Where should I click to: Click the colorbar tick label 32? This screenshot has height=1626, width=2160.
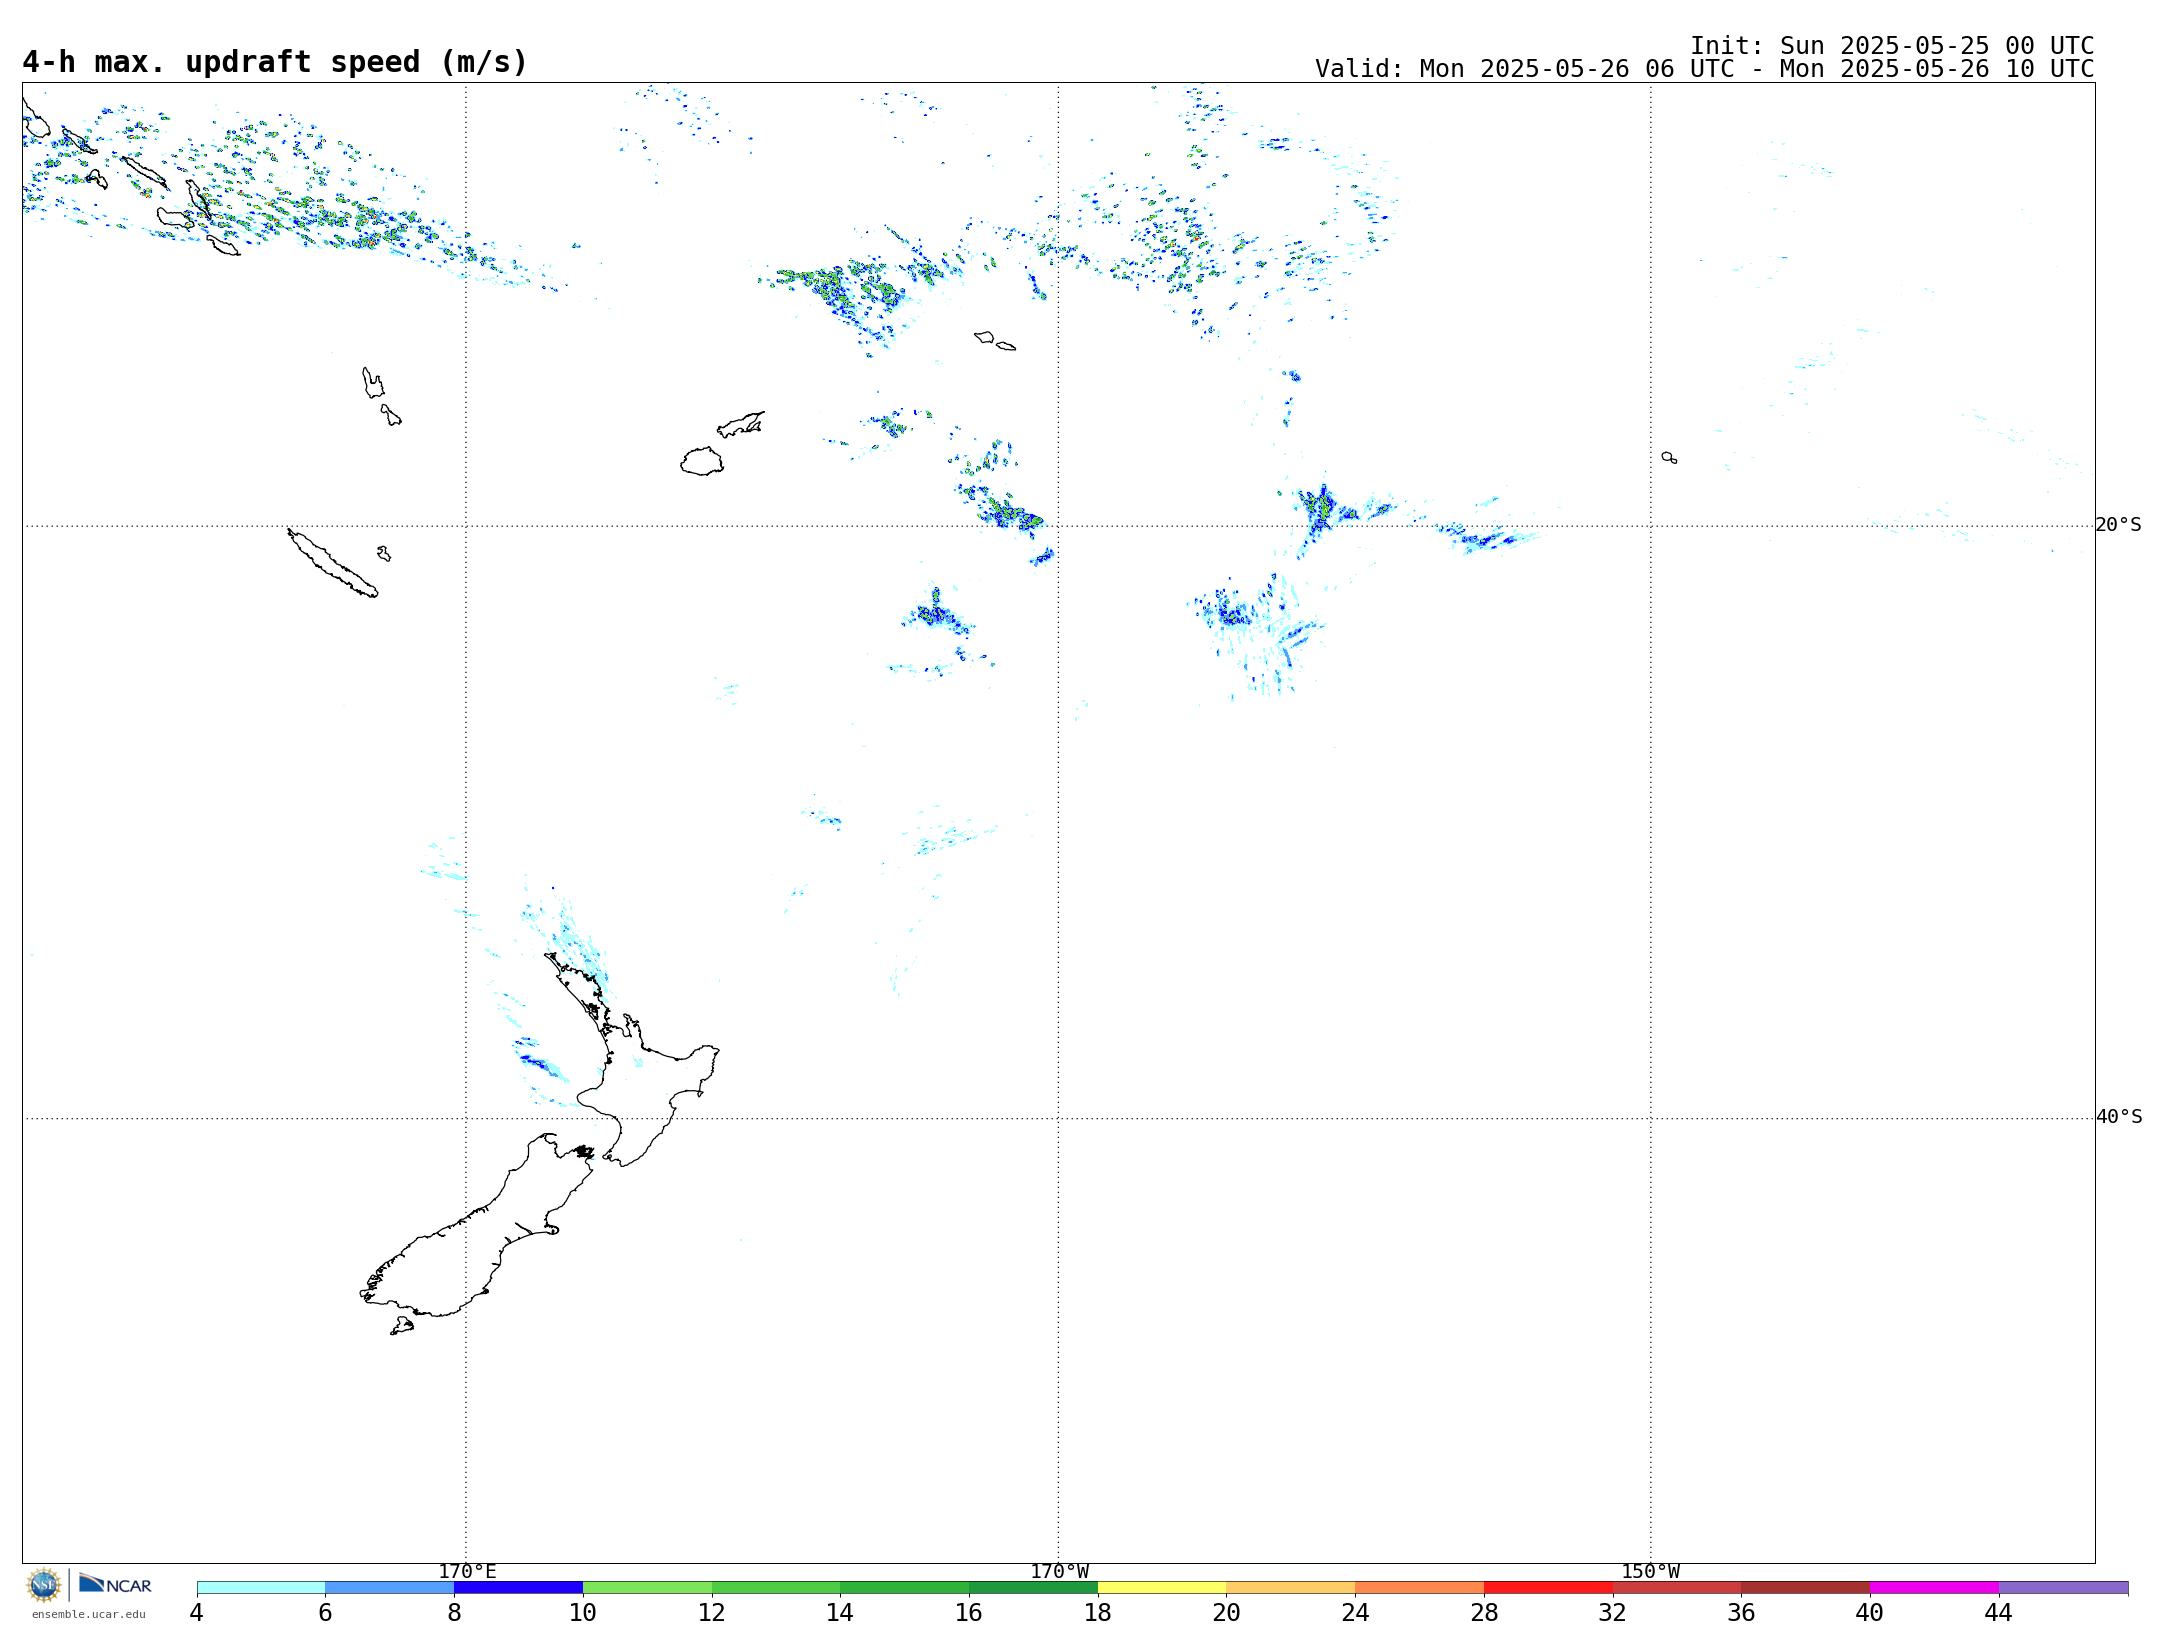click(x=1613, y=1613)
